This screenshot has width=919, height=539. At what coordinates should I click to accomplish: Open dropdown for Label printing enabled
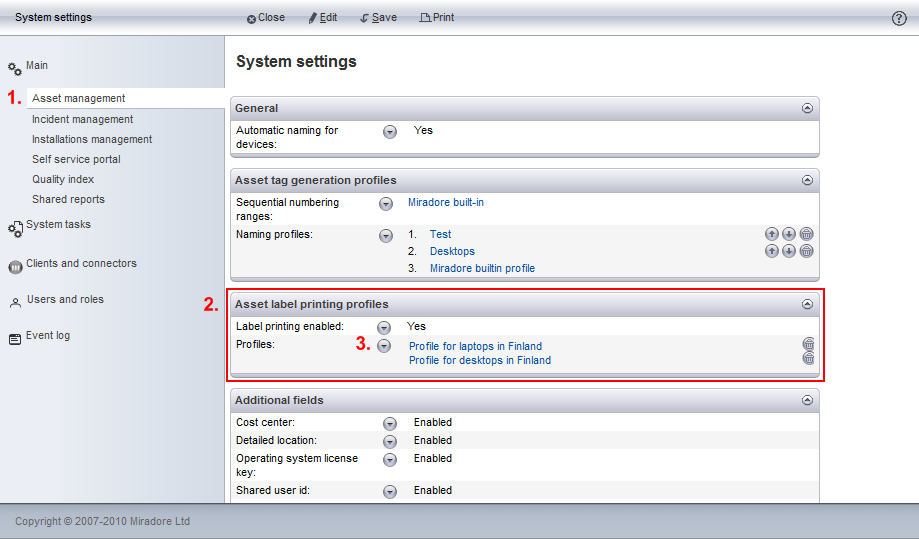[383, 327]
